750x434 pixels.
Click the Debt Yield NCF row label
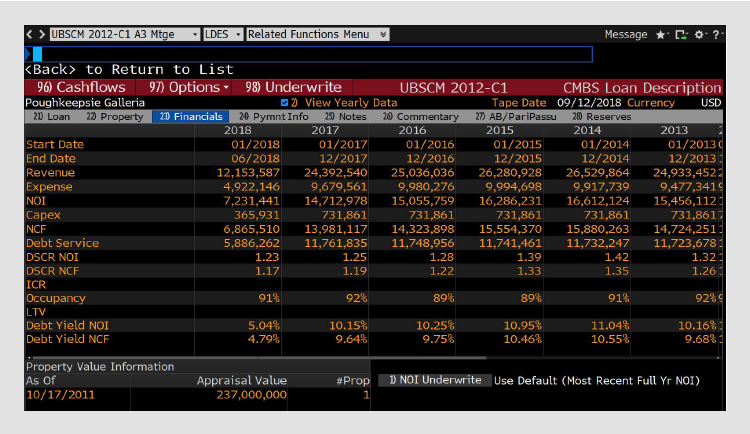67,339
